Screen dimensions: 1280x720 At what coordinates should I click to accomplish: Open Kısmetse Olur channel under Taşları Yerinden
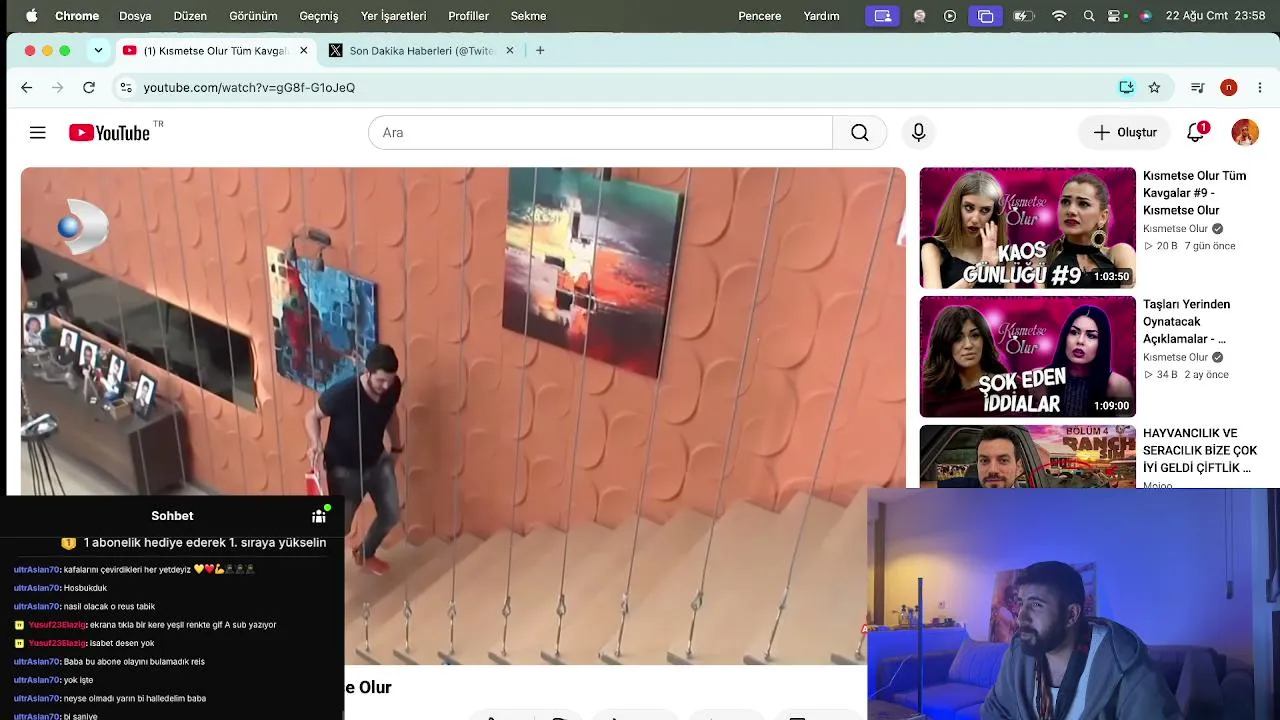click(1176, 357)
